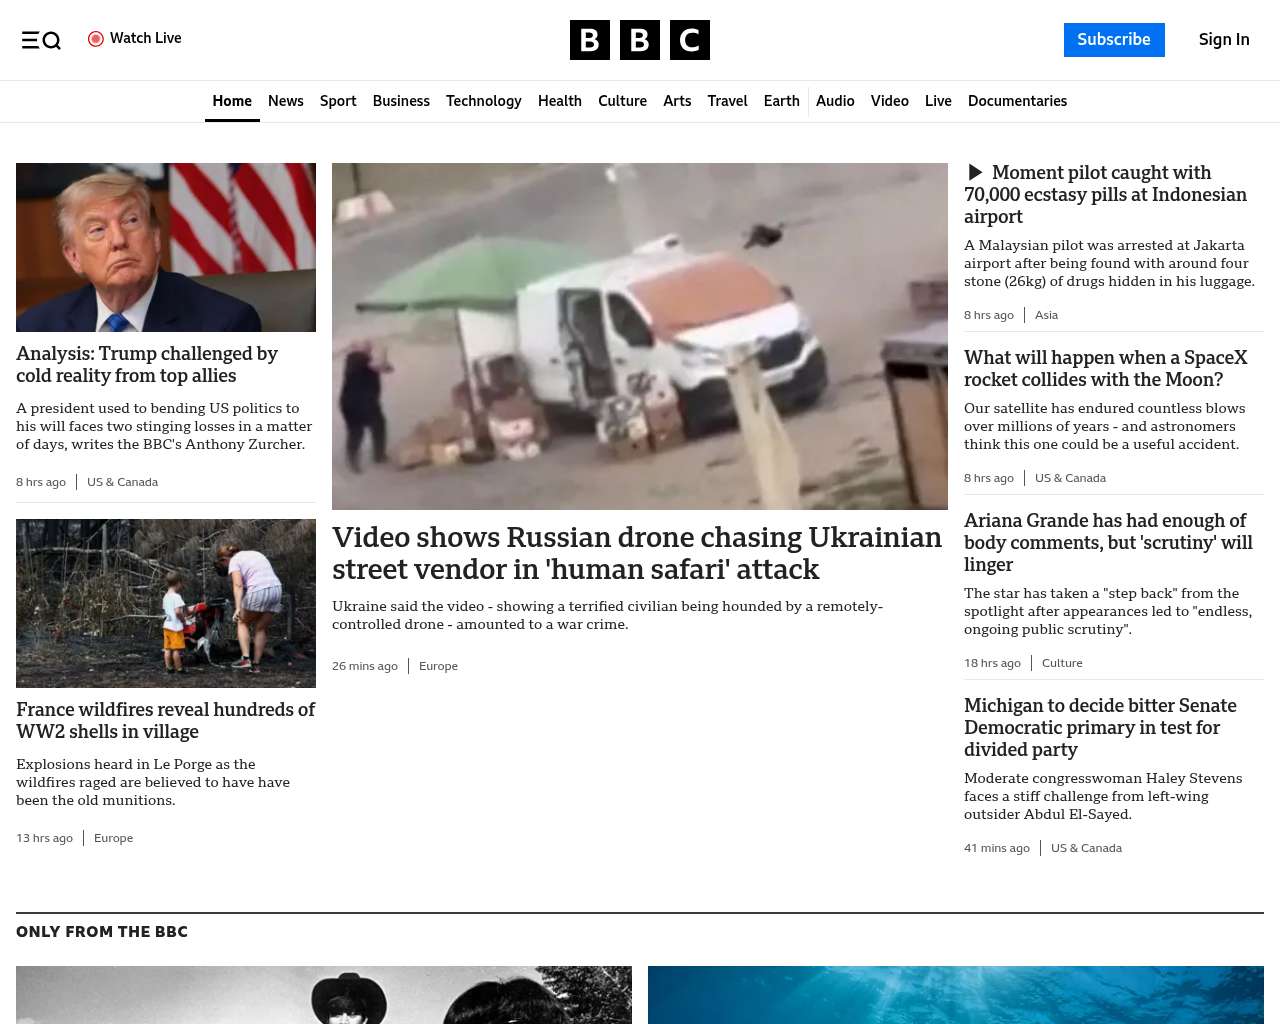Open the menu and search icon
Screen dimensions: 1280x1024
41,40
